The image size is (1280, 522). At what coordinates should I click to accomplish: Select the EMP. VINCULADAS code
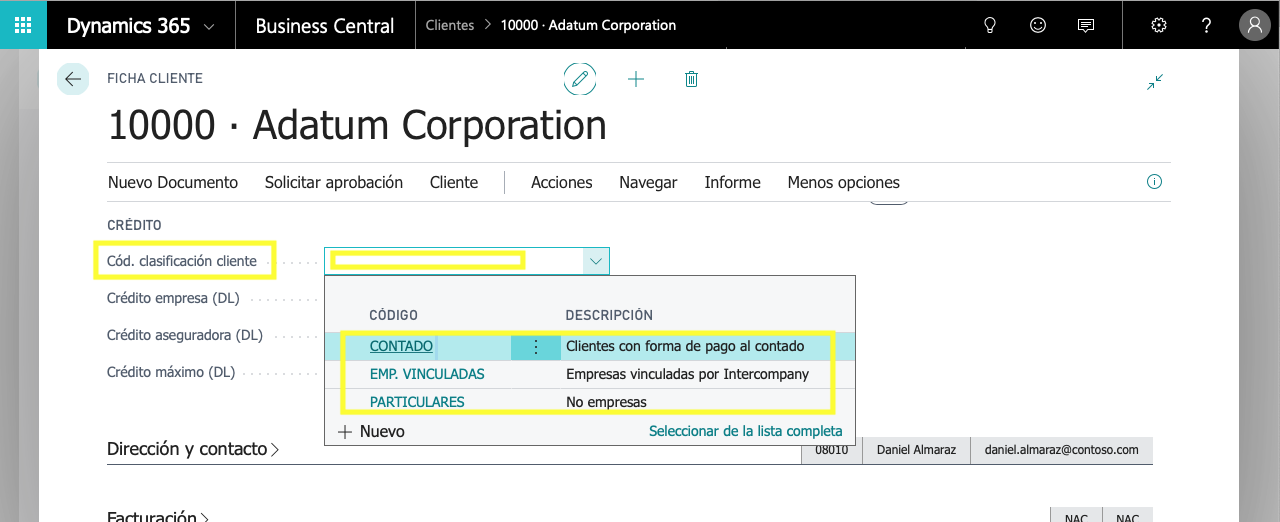click(427, 374)
